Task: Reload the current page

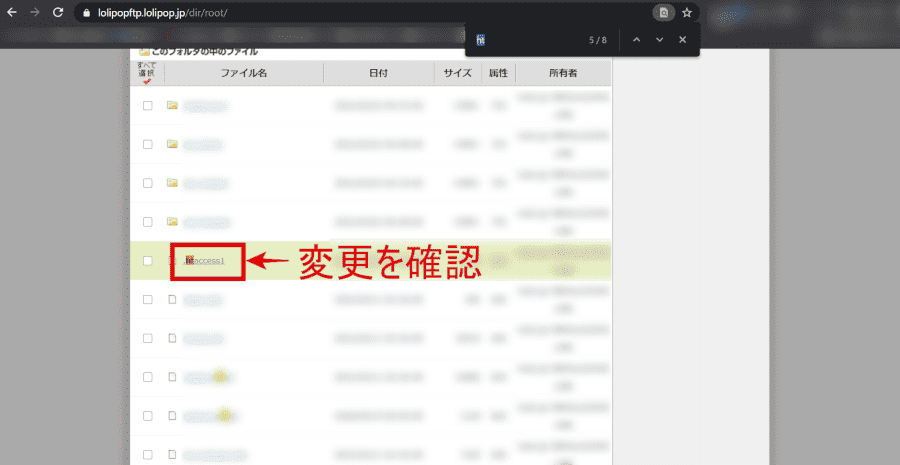Action: (58, 13)
